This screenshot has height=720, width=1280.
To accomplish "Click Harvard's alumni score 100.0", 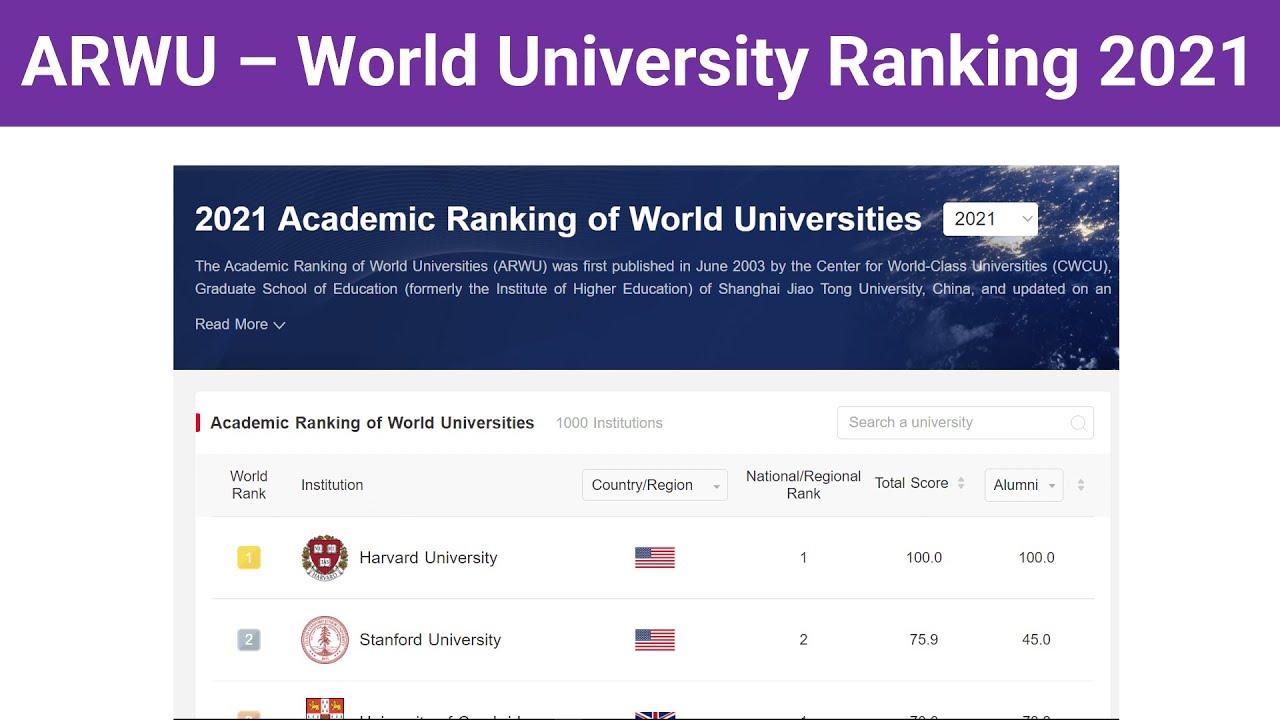I will (1036, 558).
